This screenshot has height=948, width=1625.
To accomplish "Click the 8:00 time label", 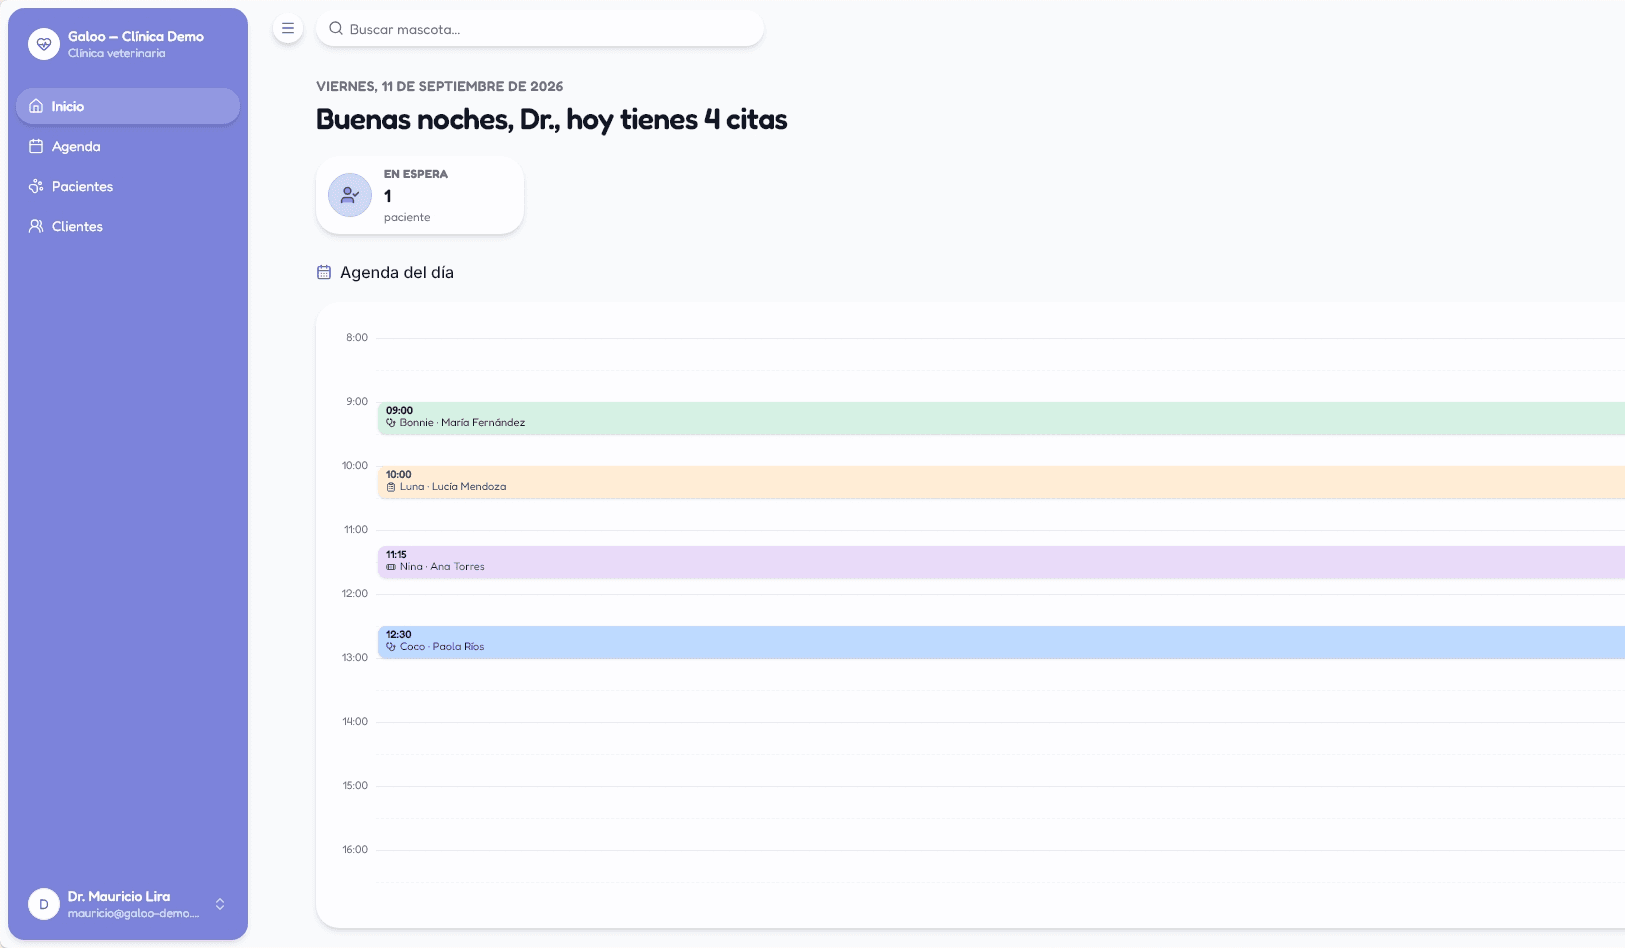I will pos(357,338).
